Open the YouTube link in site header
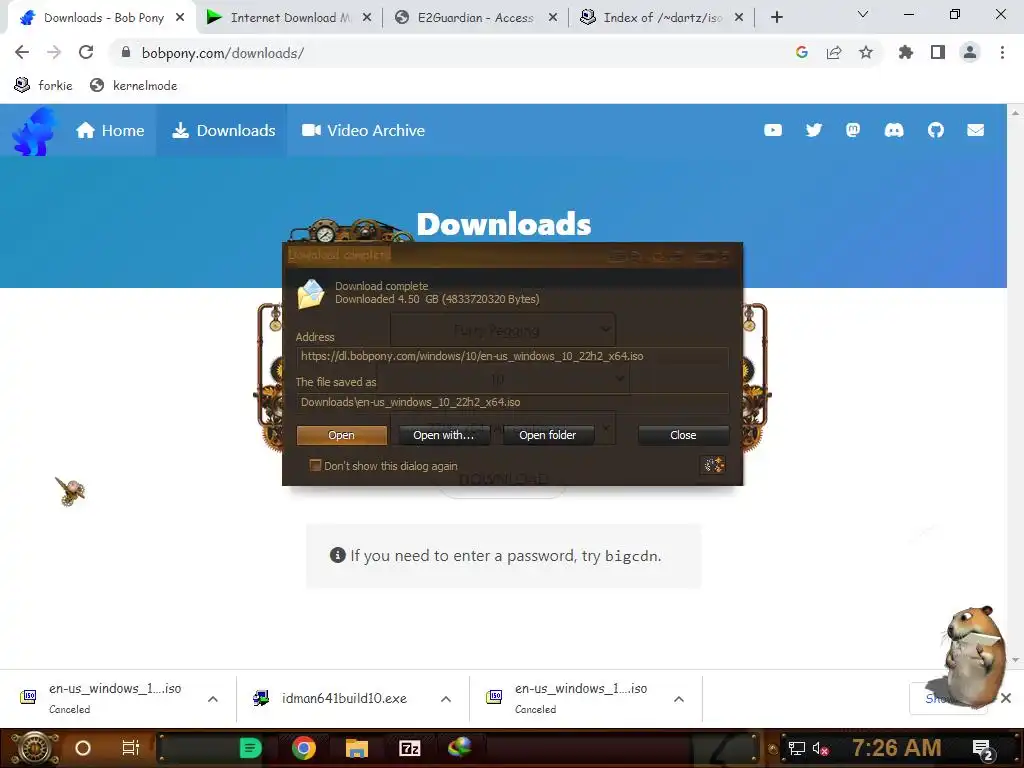This screenshot has width=1024, height=768. (x=773, y=131)
